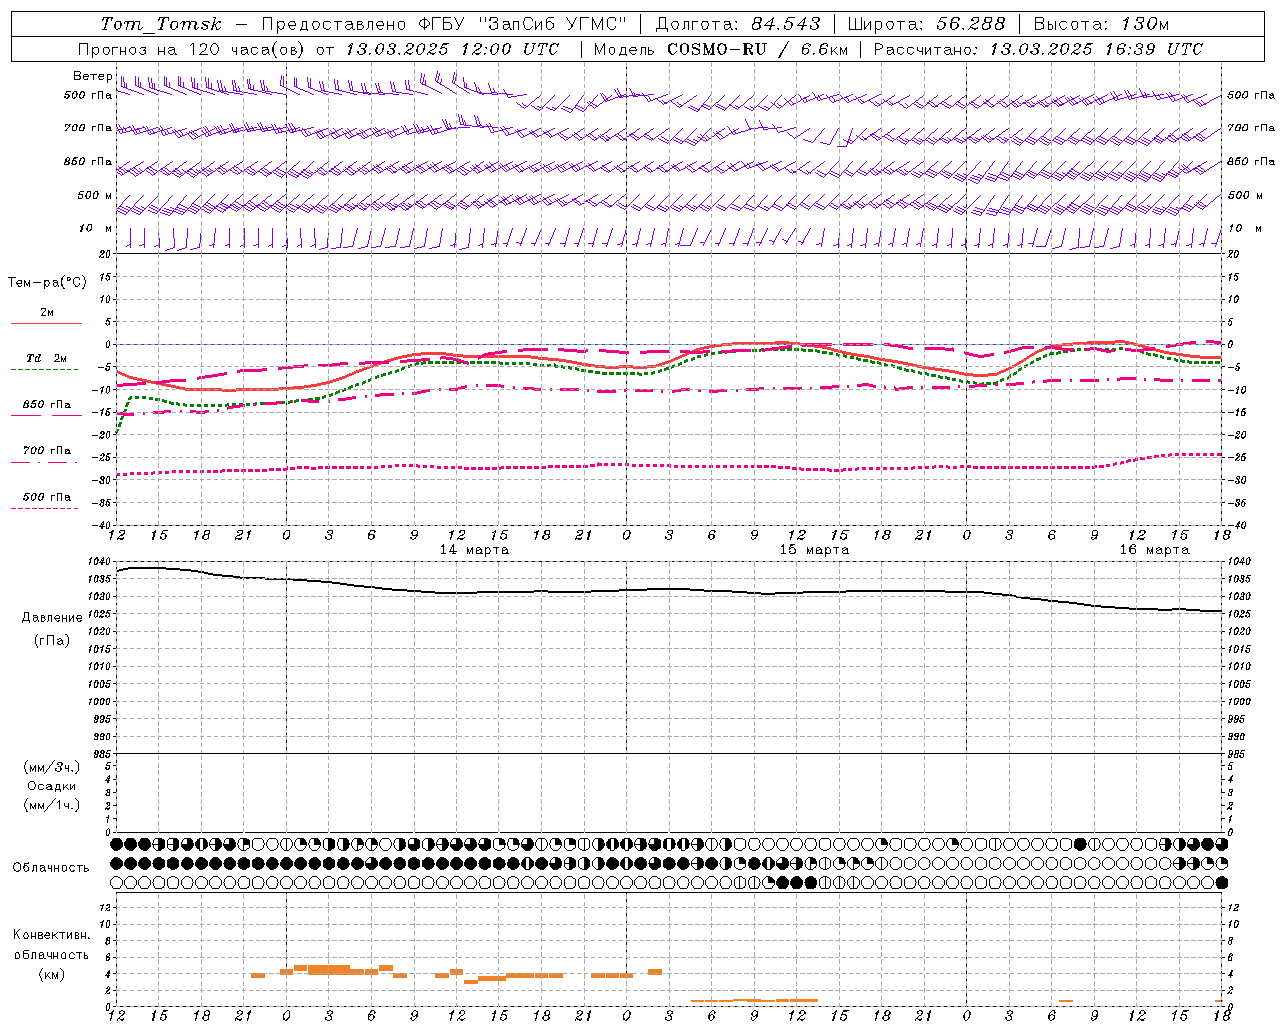Click the Тем-ра(°C) temperature axis title

pyautogui.click(x=47, y=283)
